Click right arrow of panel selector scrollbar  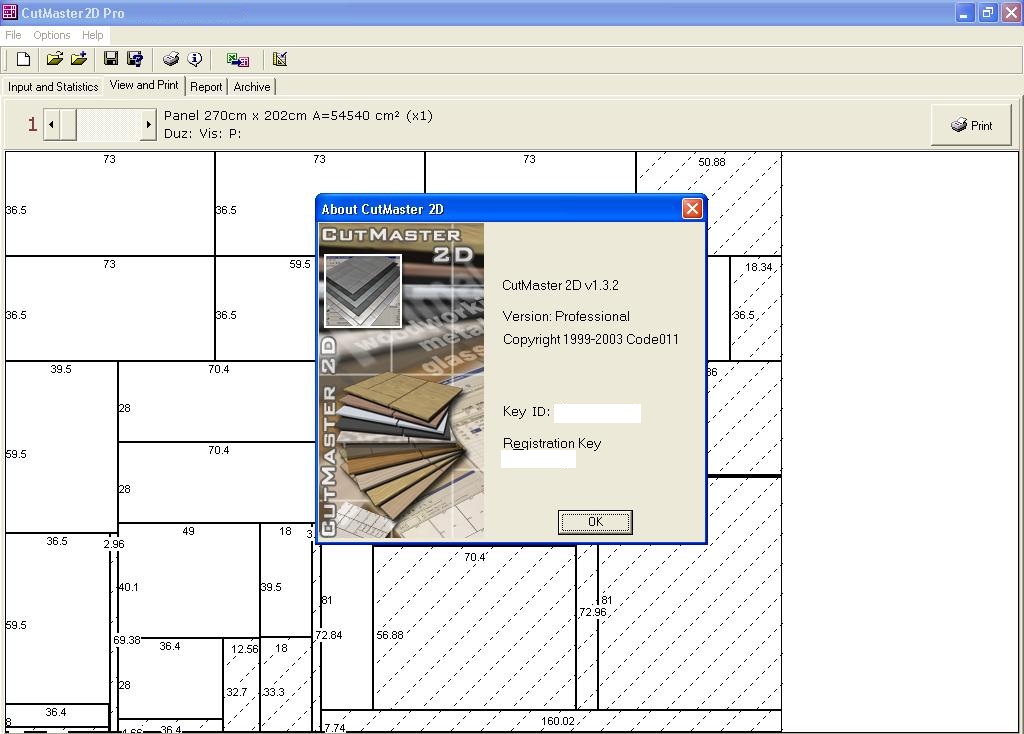148,124
